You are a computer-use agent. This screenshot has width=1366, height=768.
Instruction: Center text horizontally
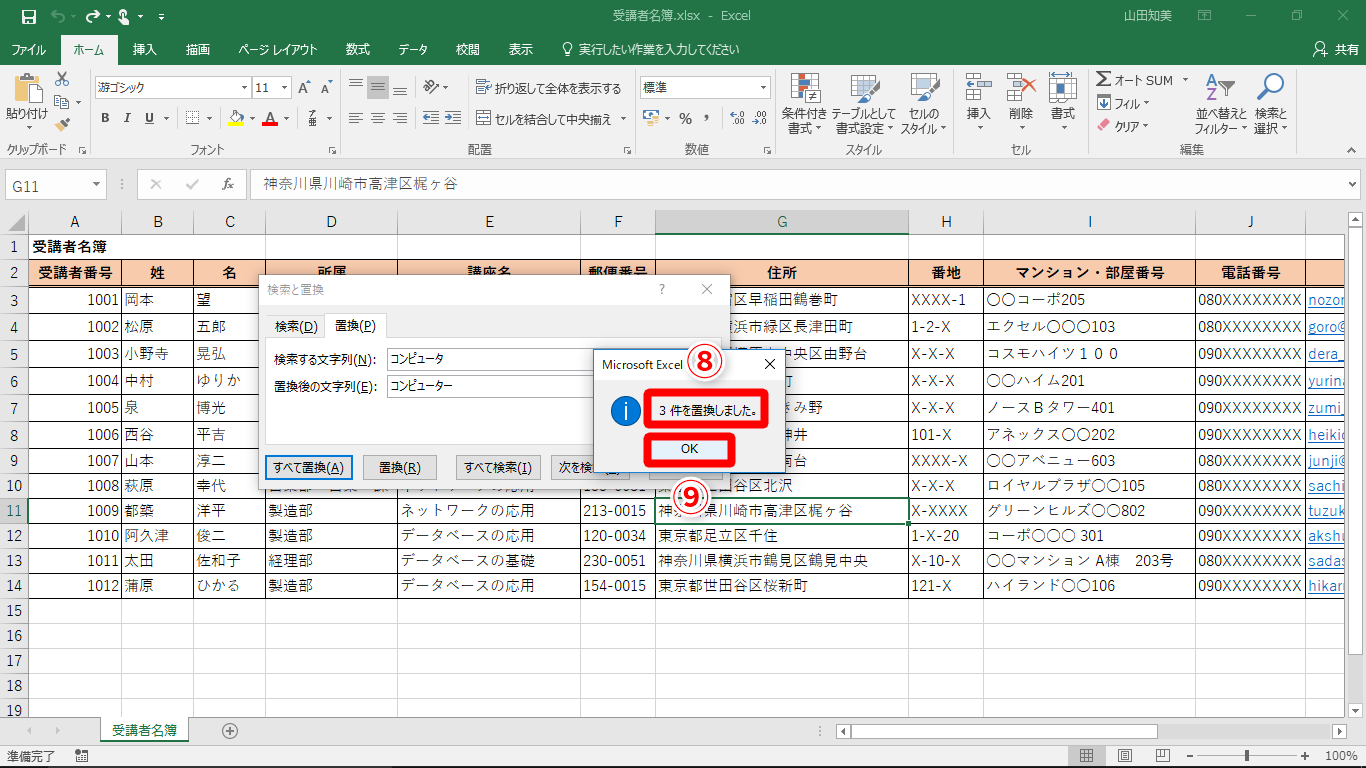click(378, 118)
